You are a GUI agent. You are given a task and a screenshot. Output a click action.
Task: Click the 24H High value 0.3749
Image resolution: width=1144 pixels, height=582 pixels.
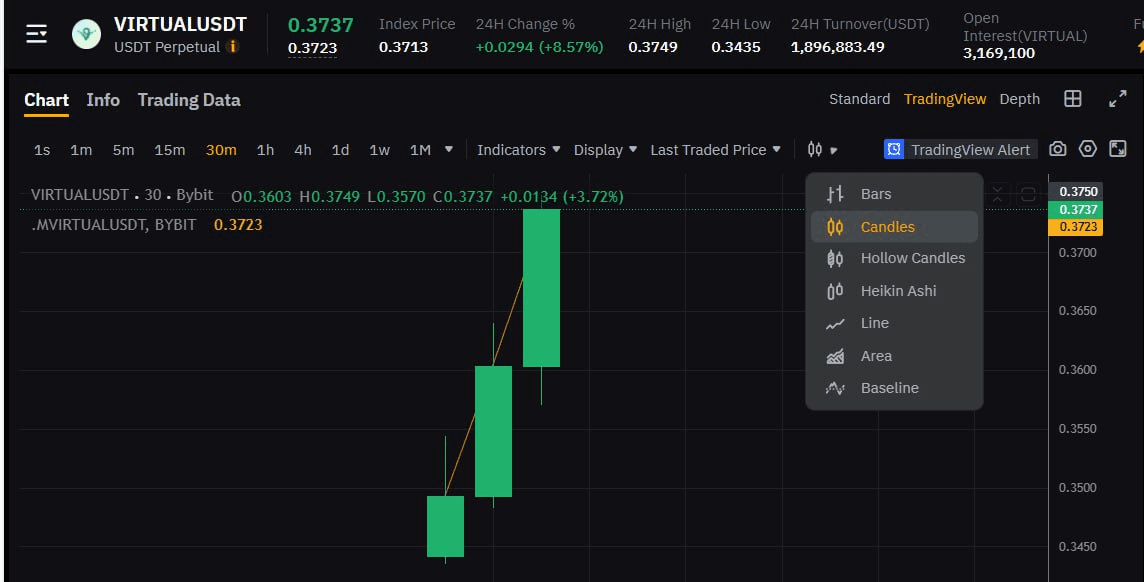[x=653, y=47]
